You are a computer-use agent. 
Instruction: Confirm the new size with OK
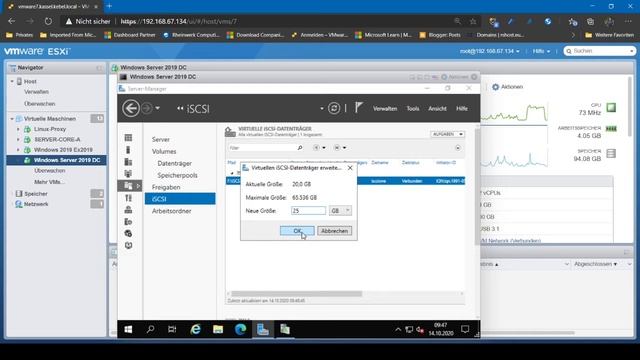pyautogui.click(x=297, y=231)
